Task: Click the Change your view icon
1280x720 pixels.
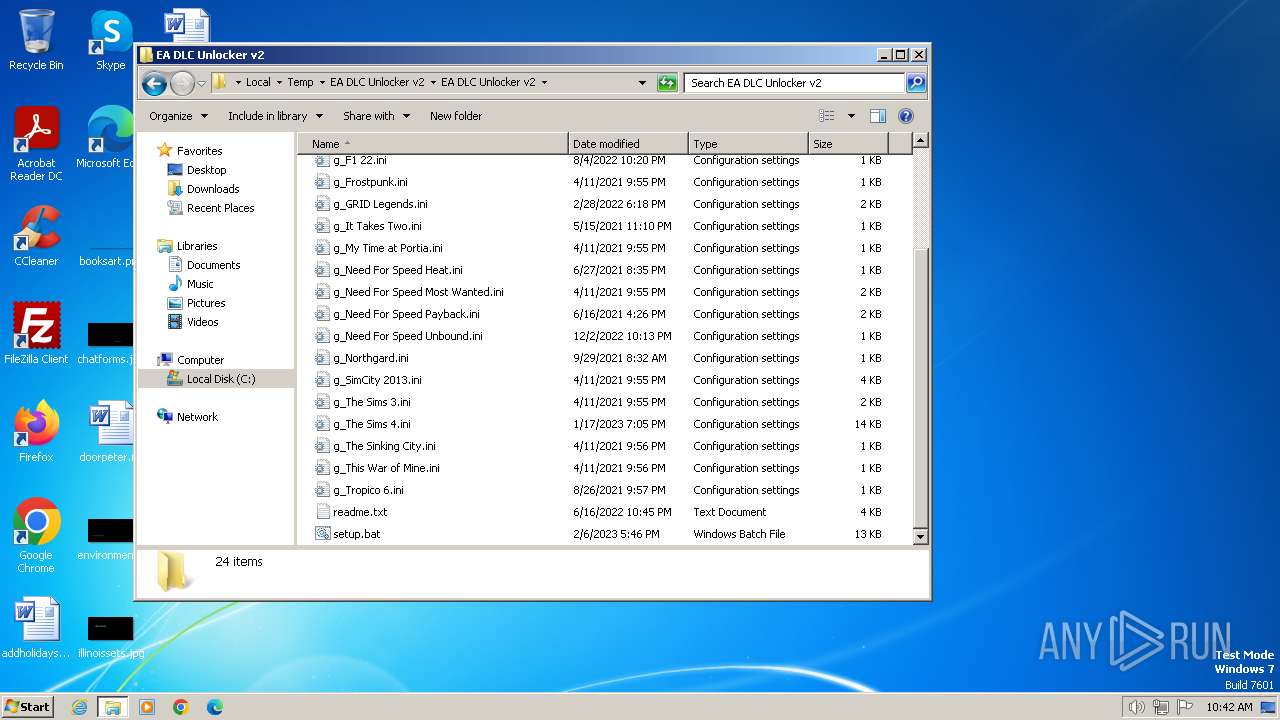Action: coord(827,116)
